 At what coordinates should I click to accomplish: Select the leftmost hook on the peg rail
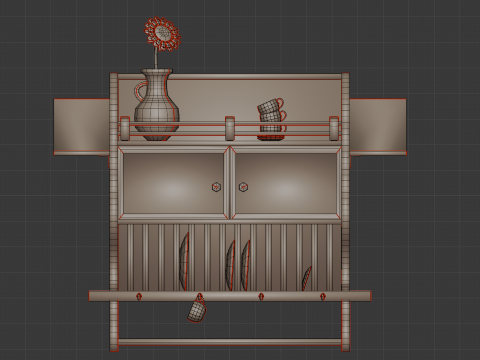[139, 296]
